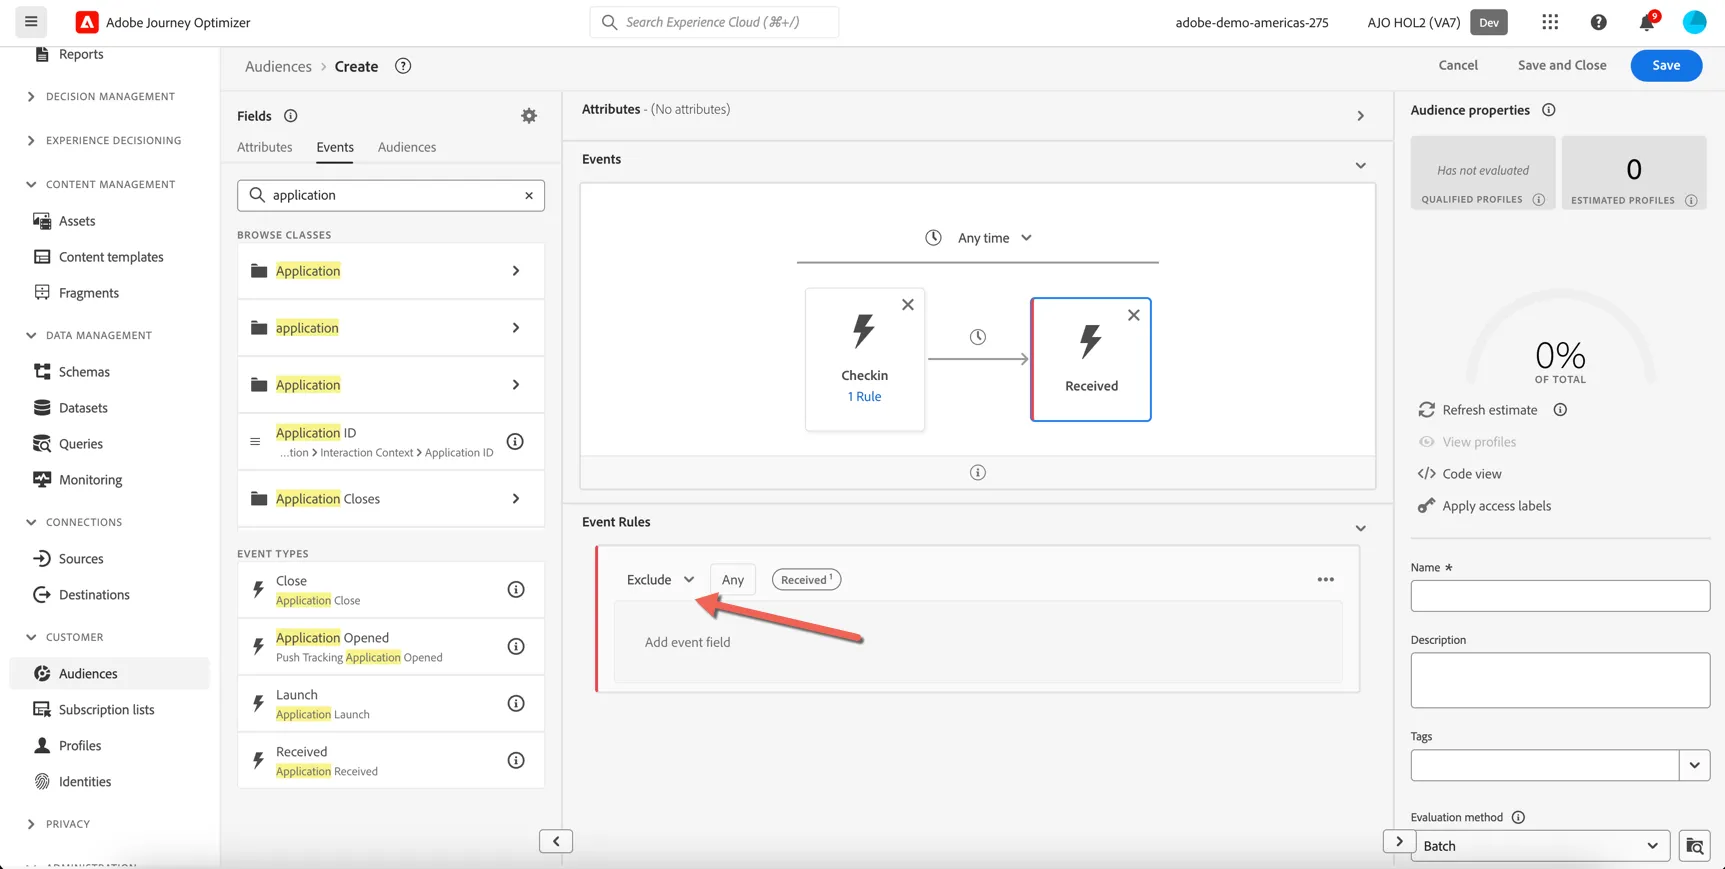1725x869 pixels.
Task: Collapse the right properties panel arrow
Action: (x=1399, y=841)
